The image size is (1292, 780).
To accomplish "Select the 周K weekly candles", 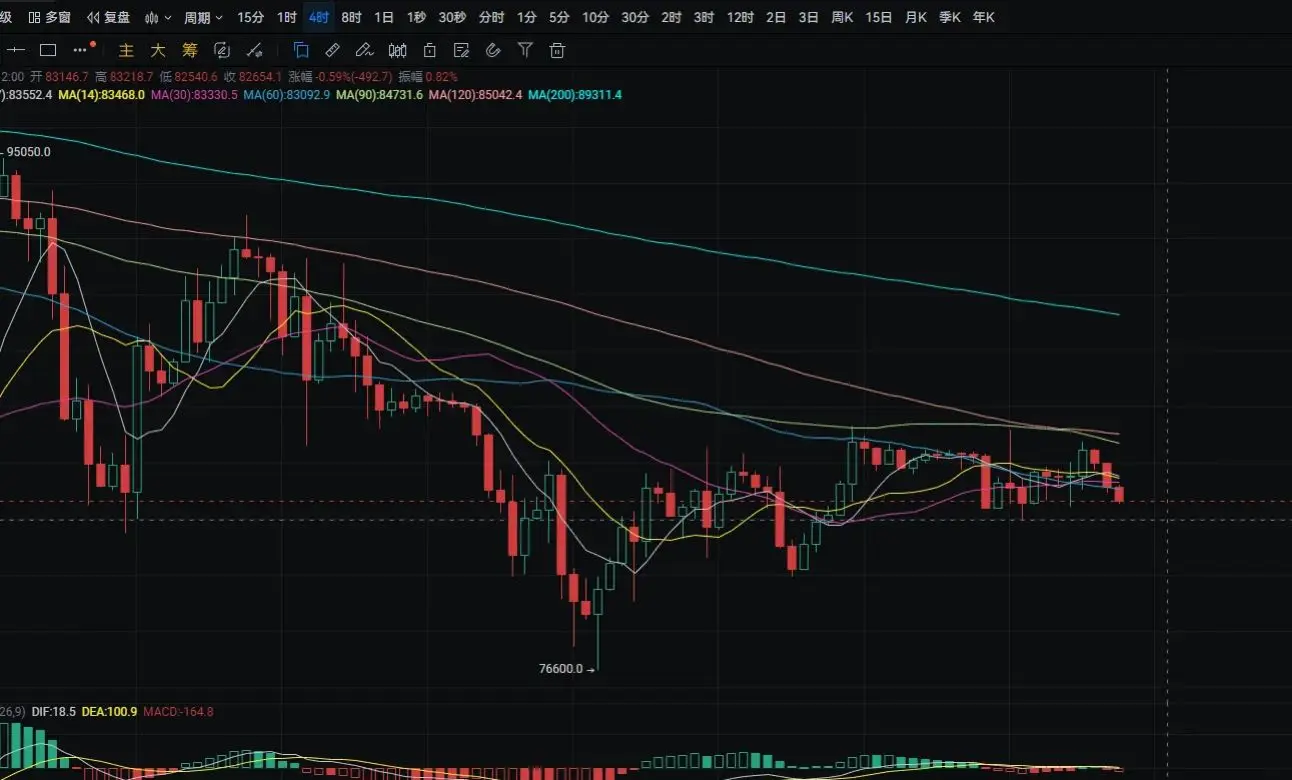I will [842, 18].
